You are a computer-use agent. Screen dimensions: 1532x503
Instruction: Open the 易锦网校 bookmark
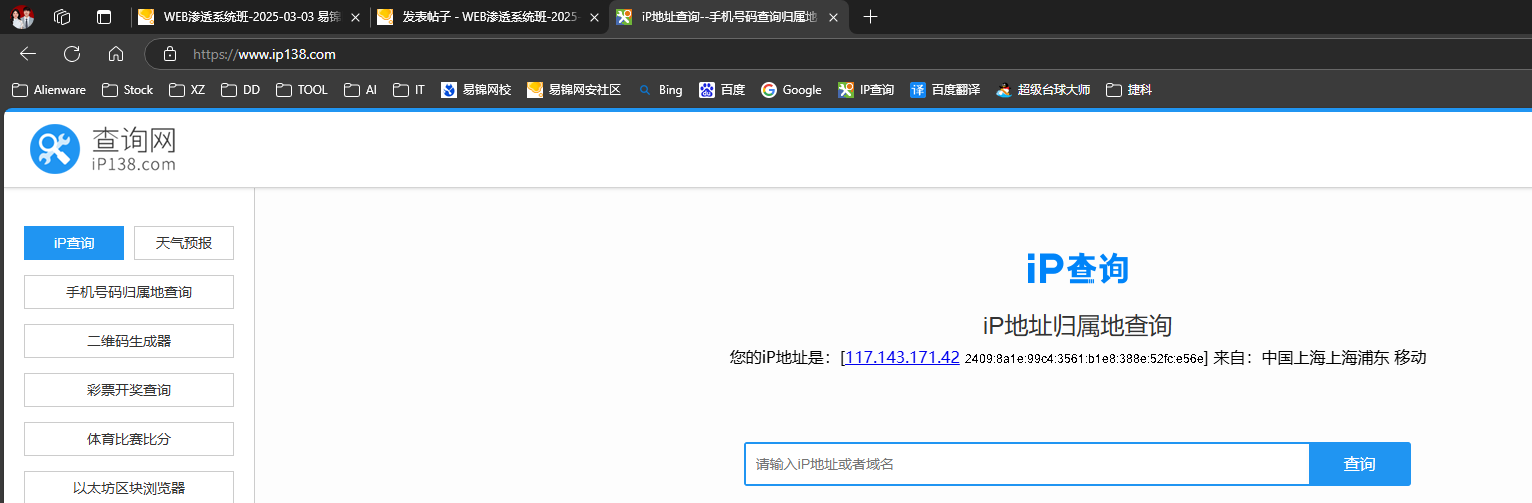[x=476, y=90]
